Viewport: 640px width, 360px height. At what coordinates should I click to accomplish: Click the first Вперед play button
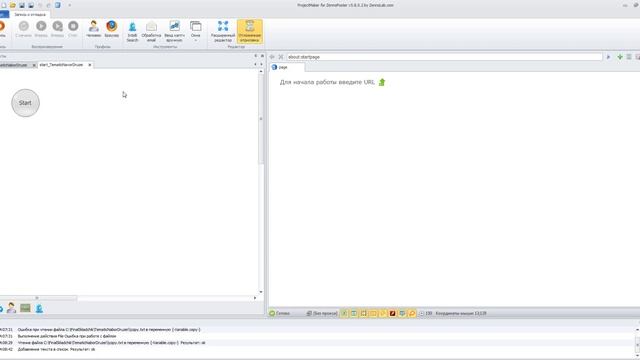tap(41, 29)
